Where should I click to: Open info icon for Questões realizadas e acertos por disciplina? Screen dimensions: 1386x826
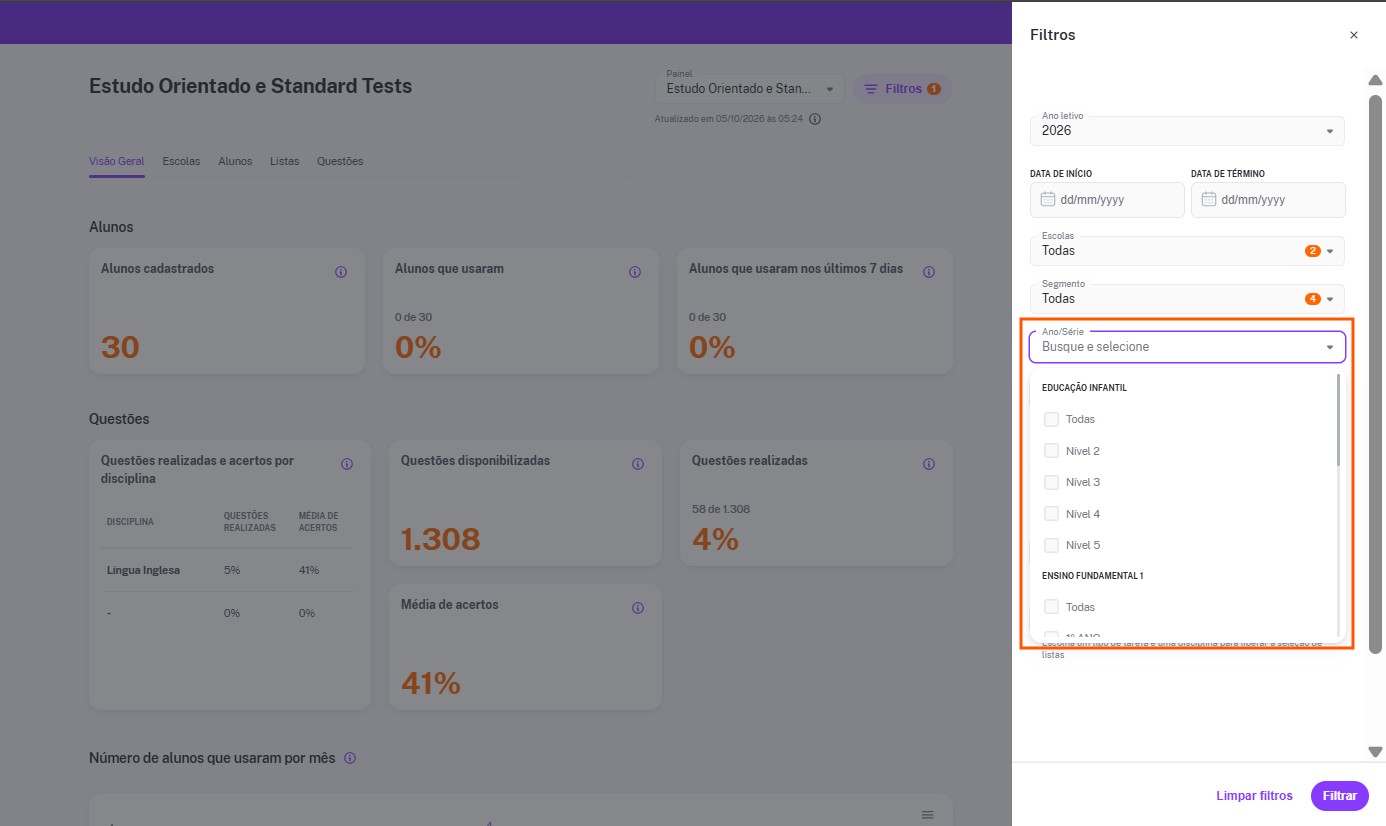(347, 464)
